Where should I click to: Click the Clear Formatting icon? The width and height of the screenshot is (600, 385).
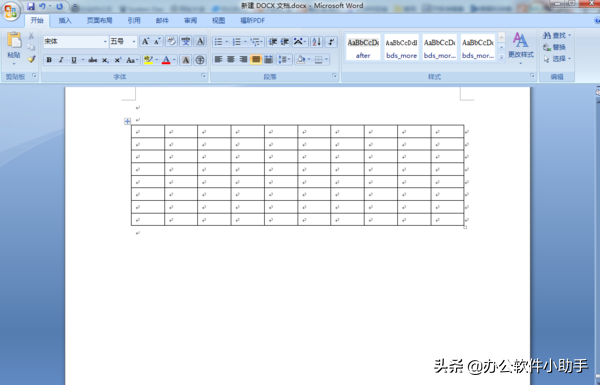(171, 41)
